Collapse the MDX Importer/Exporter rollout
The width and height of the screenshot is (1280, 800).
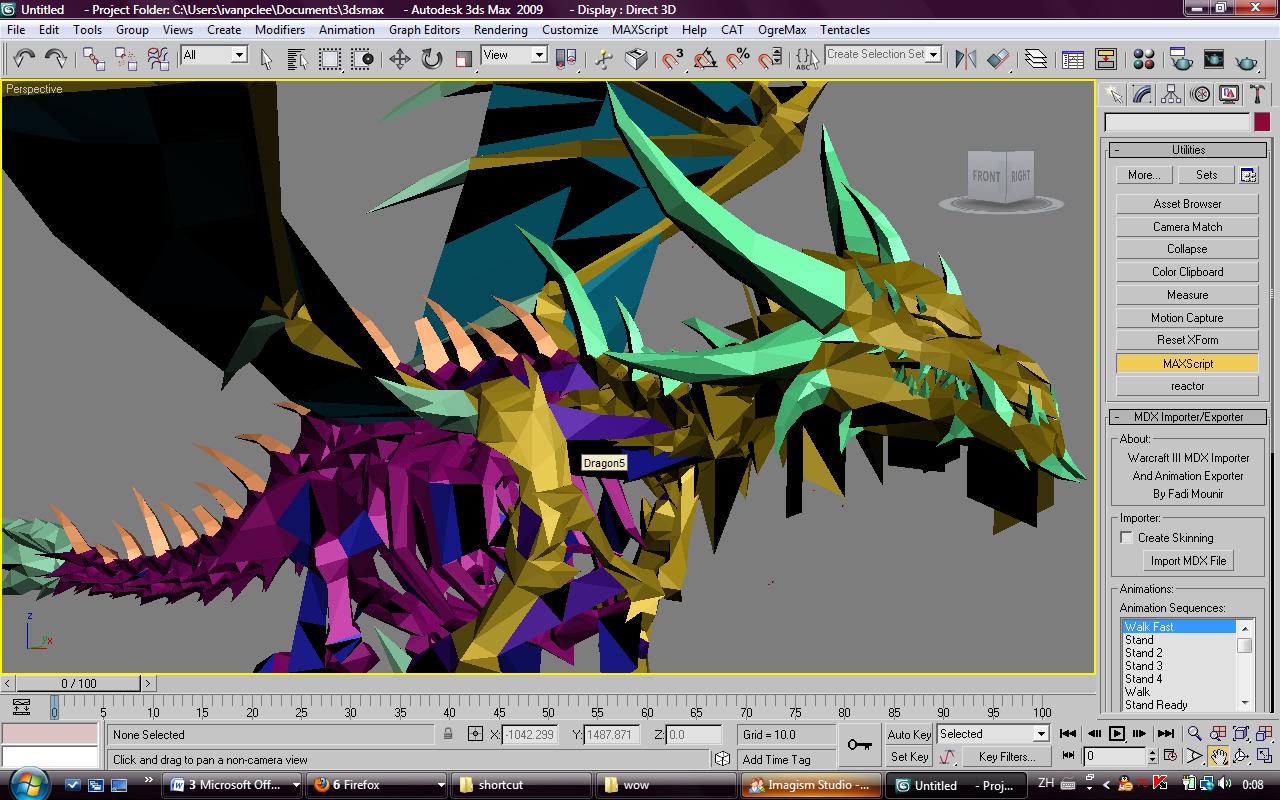(1187, 417)
